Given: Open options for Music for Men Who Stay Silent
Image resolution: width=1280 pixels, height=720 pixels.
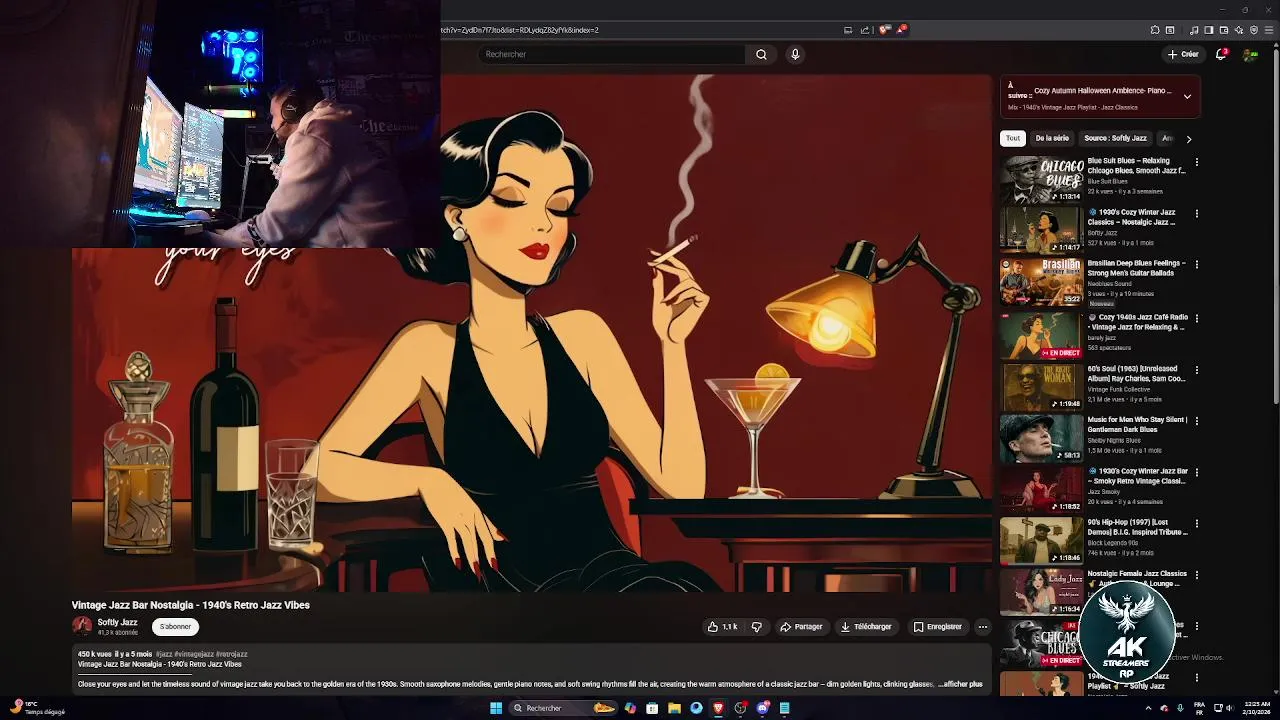Looking at the screenshot, I should (x=1196, y=421).
